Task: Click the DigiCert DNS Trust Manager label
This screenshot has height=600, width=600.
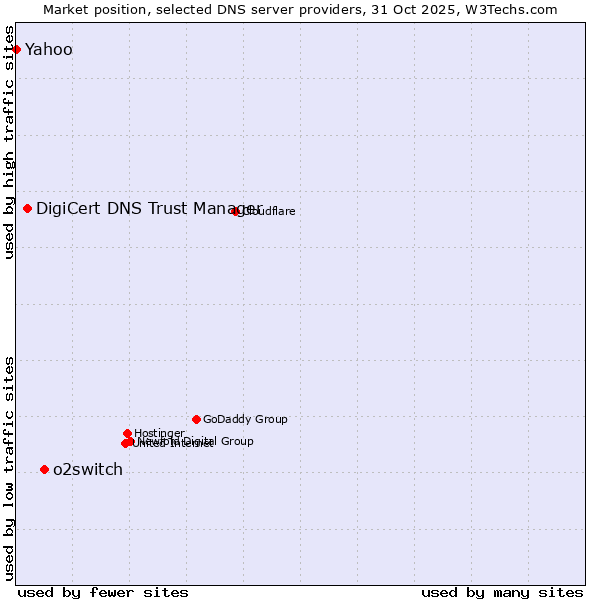Action: tap(135, 208)
